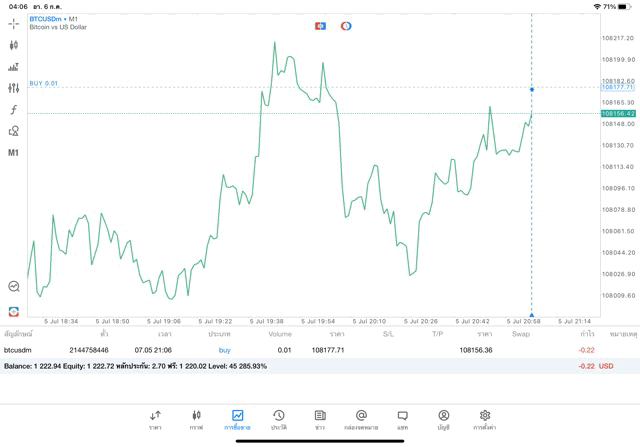Open the indicators function icon
The width and height of the screenshot is (640, 447).
(14, 110)
